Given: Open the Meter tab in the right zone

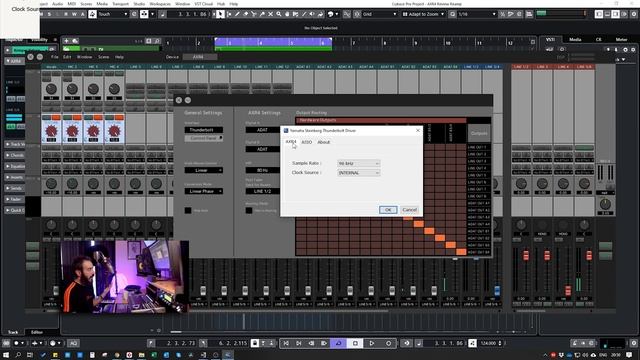Looking at the screenshot, I should [621, 40].
